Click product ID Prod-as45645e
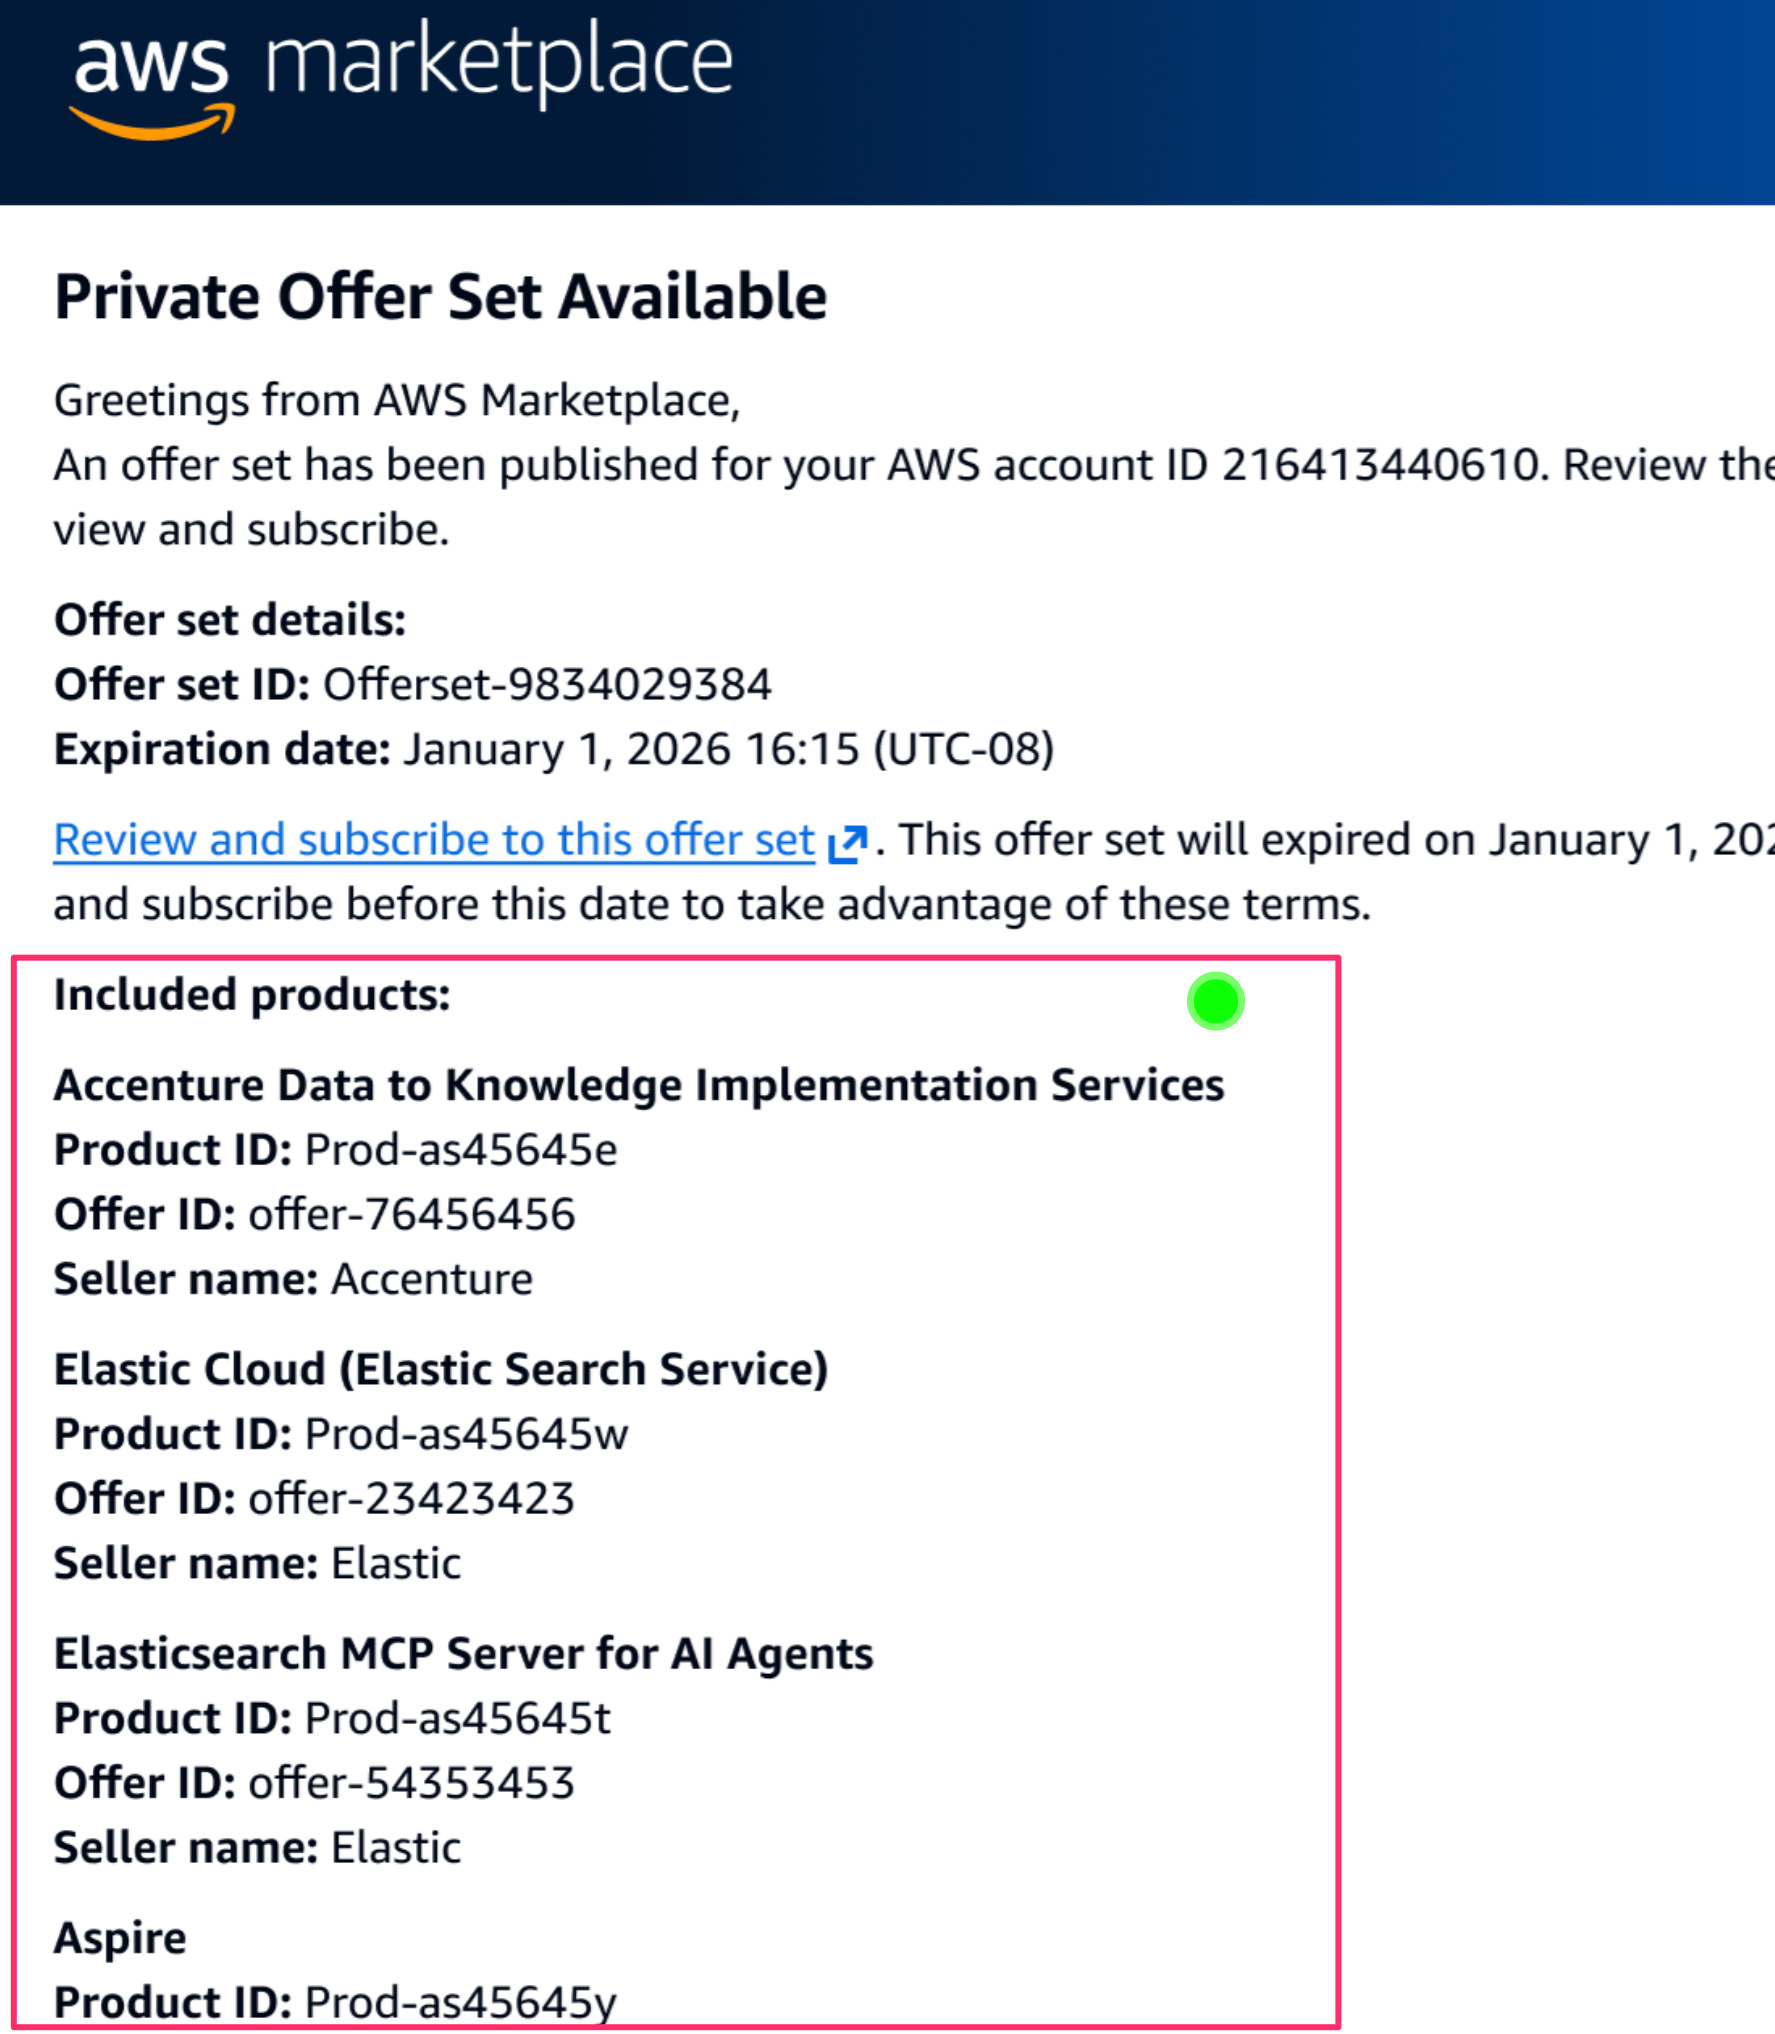Image resolution: width=1775 pixels, height=2034 pixels. pyautogui.click(x=460, y=1150)
